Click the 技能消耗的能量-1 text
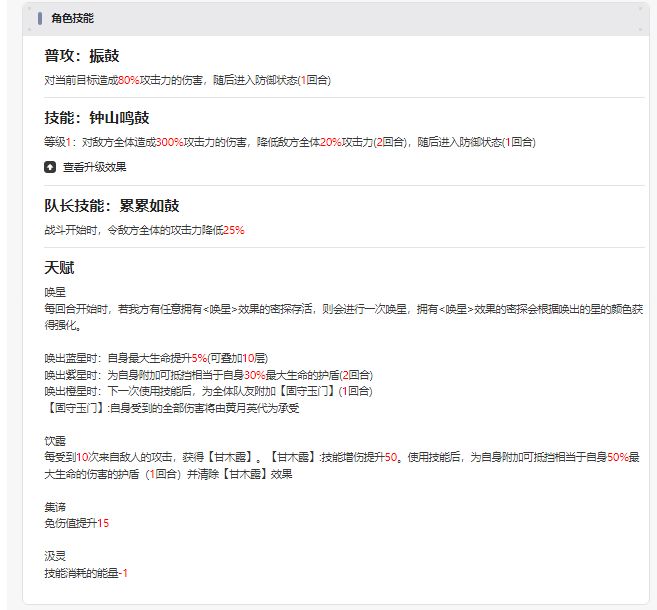This screenshot has height=610, width=657. pyautogui.click(x=86, y=573)
